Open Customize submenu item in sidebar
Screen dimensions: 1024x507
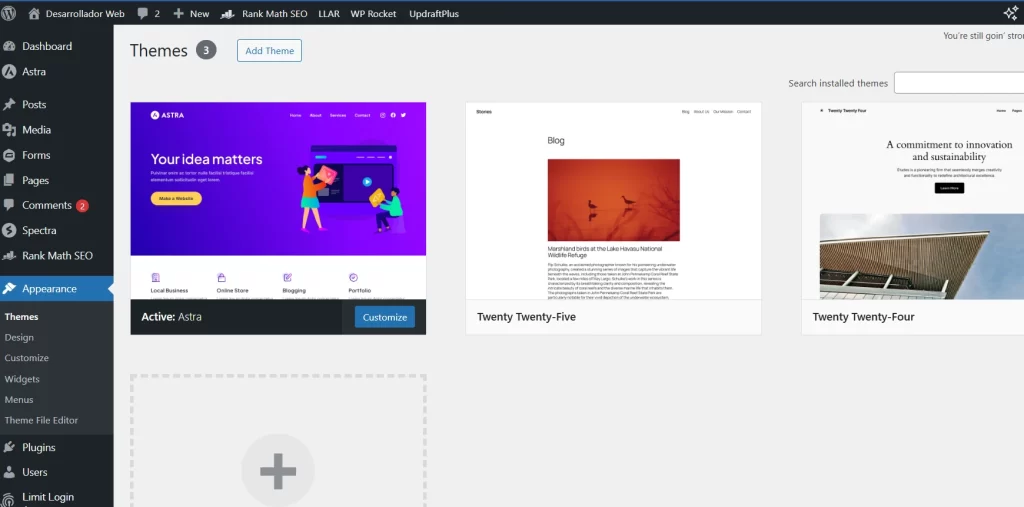click(27, 358)
